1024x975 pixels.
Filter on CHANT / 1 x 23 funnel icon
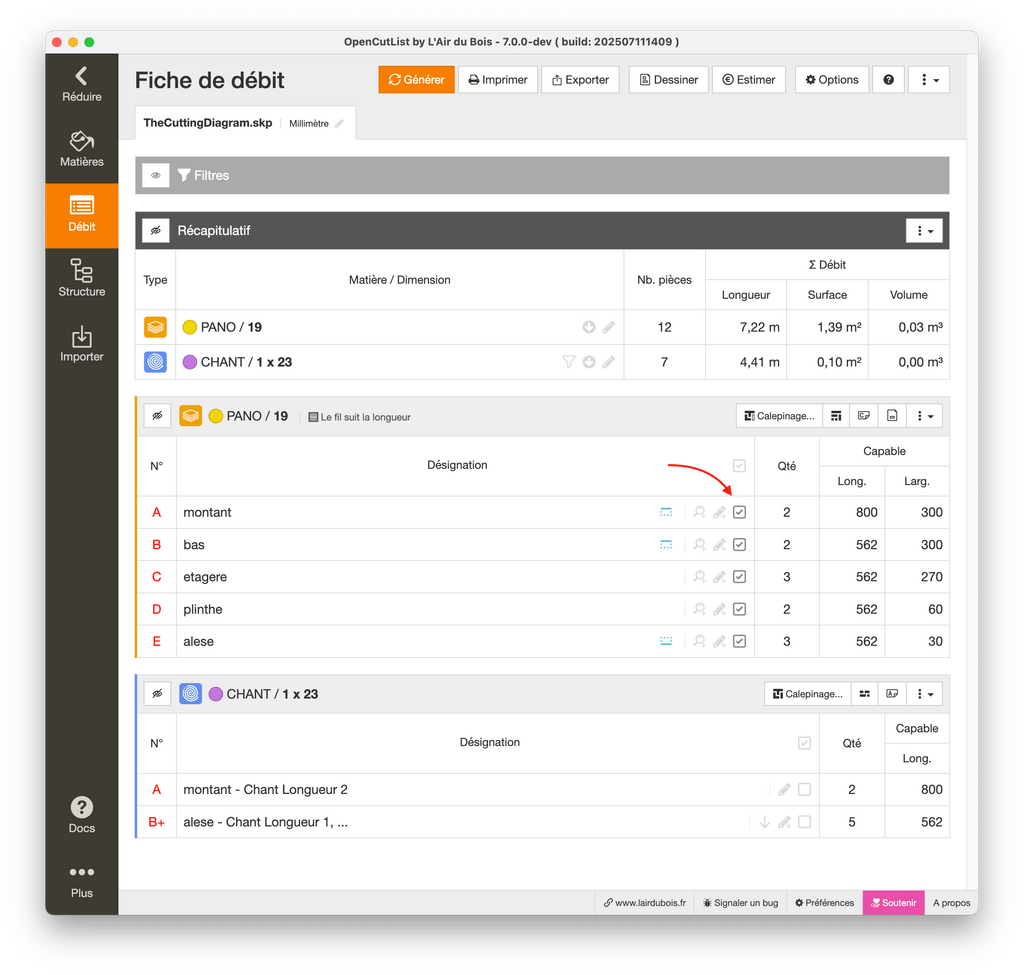(x=569, y=362)
